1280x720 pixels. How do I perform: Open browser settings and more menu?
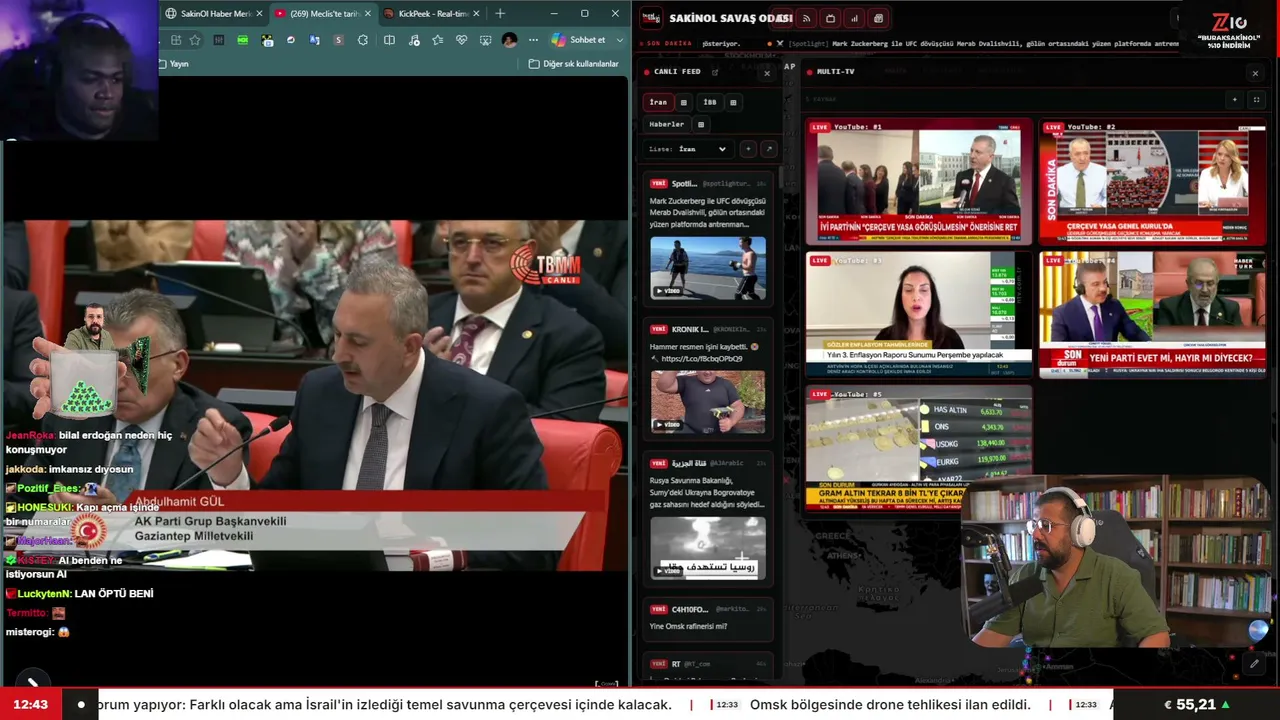click(533, 40)
